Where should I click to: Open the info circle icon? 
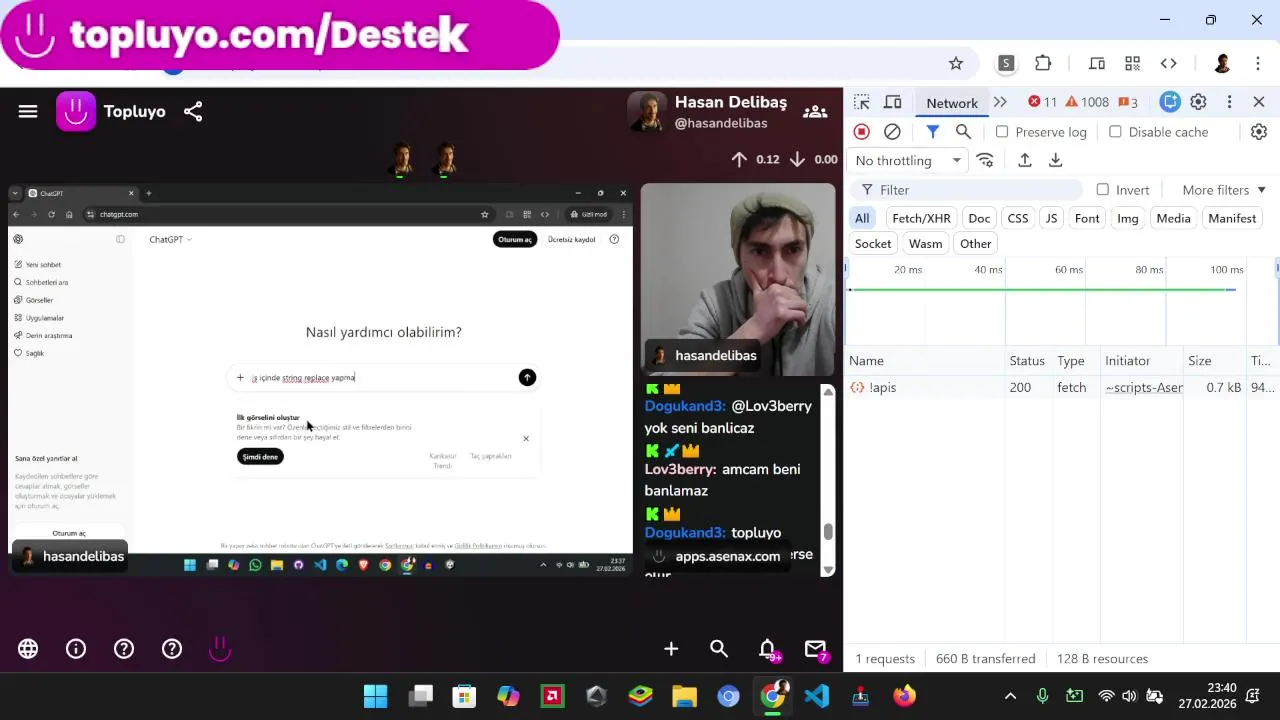point(76,649)
